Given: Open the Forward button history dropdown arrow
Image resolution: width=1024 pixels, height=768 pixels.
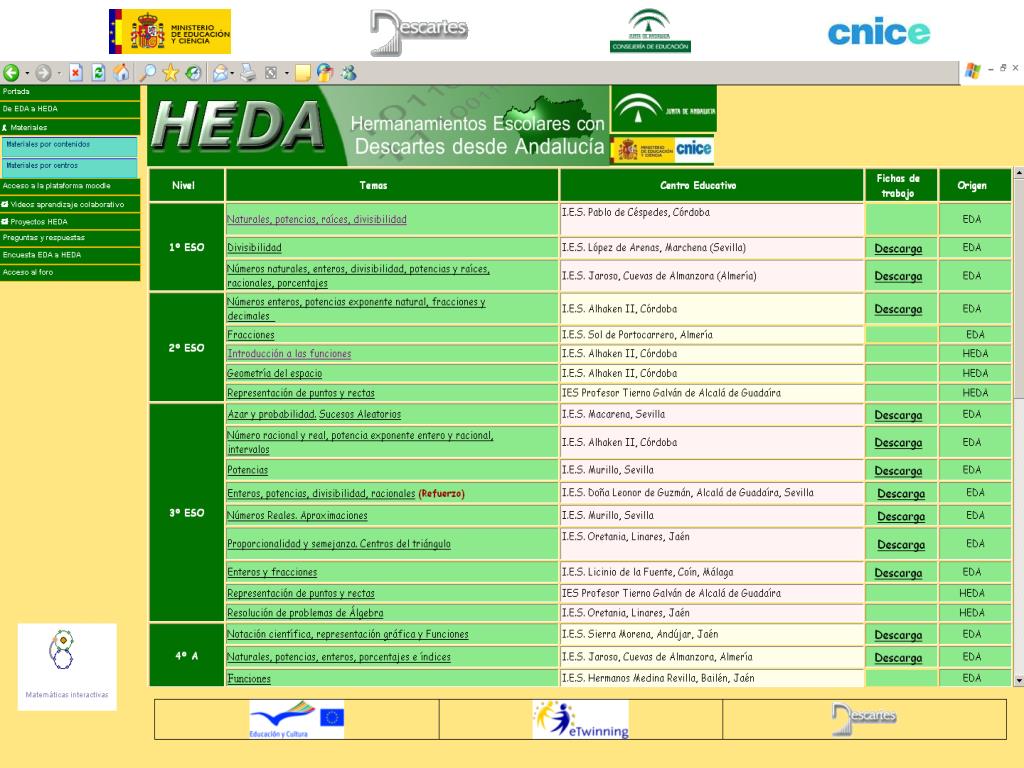Looking at the screenshot, I should click(59, 73).
